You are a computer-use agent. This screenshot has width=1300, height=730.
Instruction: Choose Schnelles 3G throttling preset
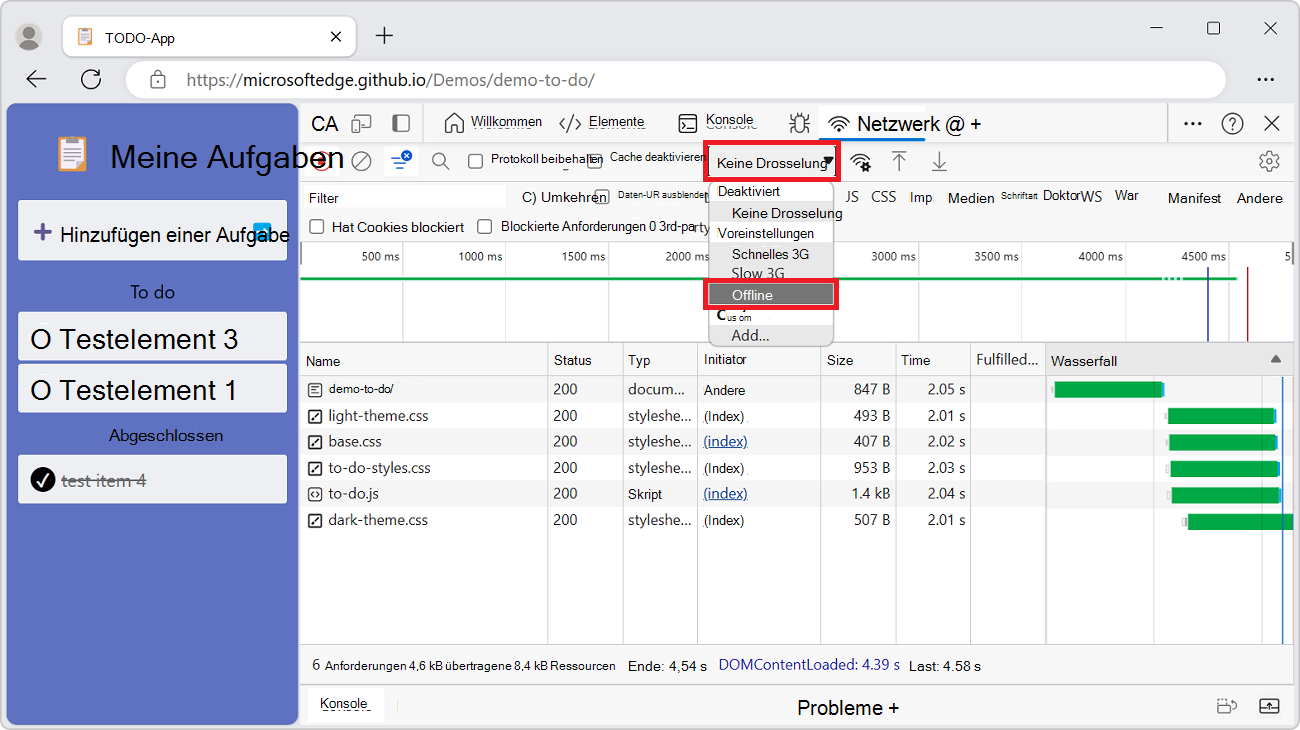[770, 254]
